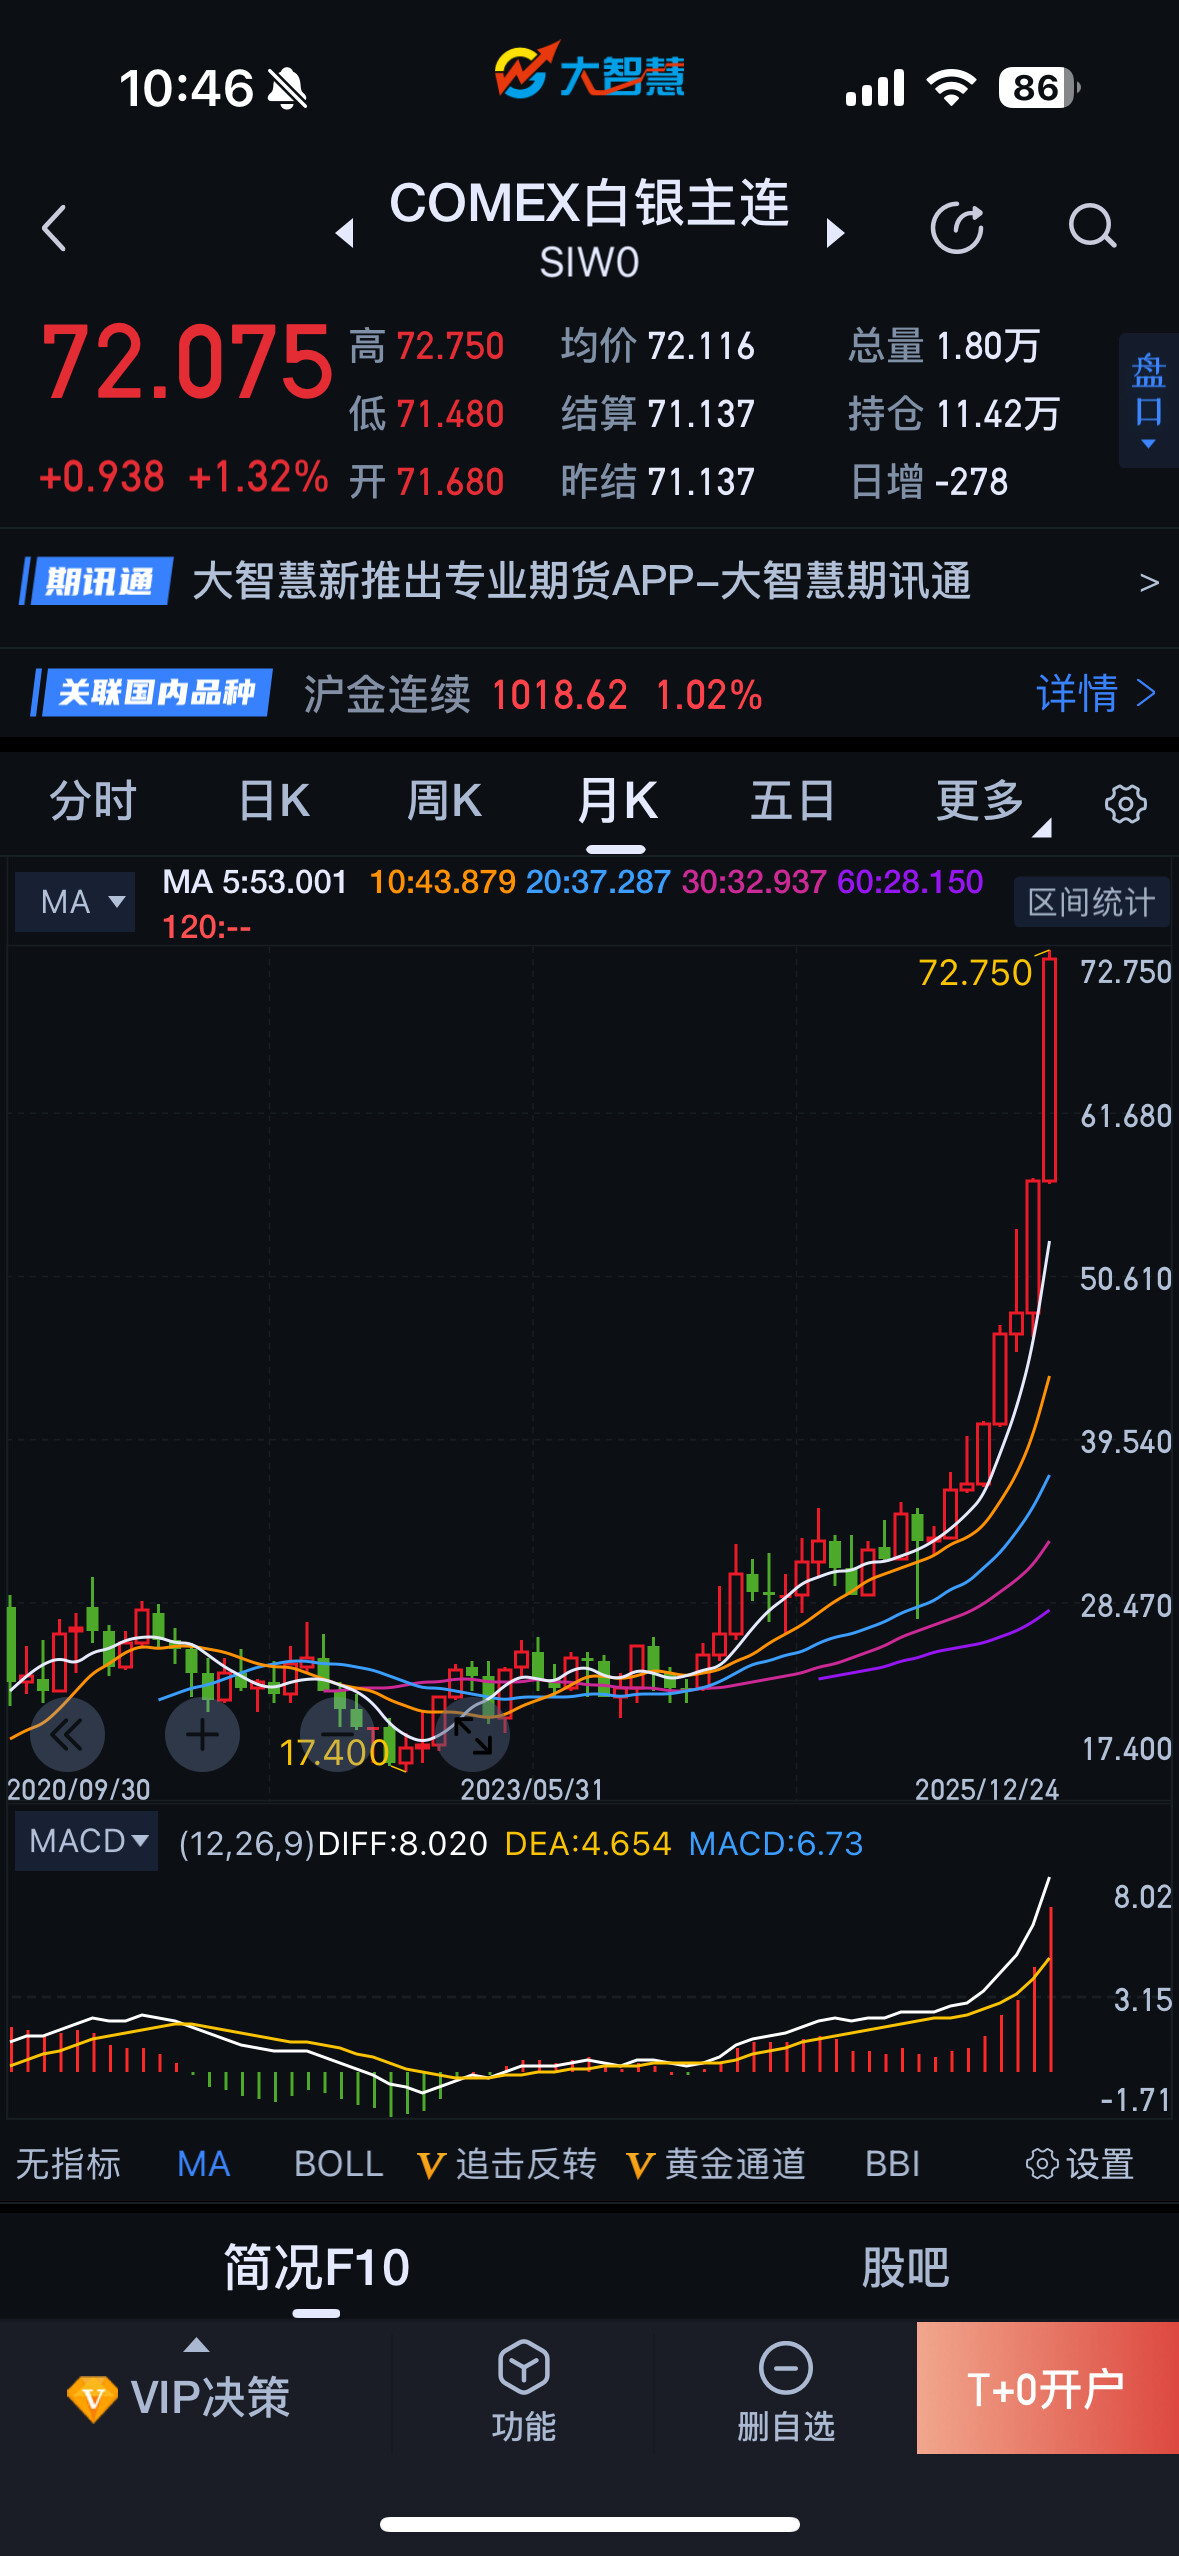Switch to 分时 chart tab
The image size is (1179, 2556).
click(x=93, y=802)
